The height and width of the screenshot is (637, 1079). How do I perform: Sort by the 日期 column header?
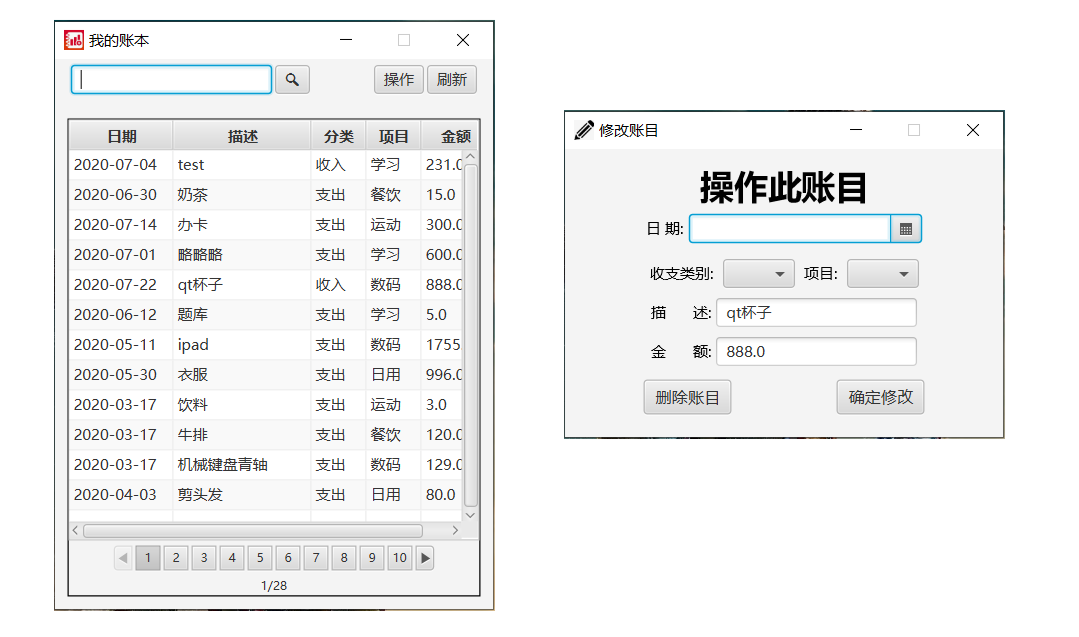[x=121, y=136]
